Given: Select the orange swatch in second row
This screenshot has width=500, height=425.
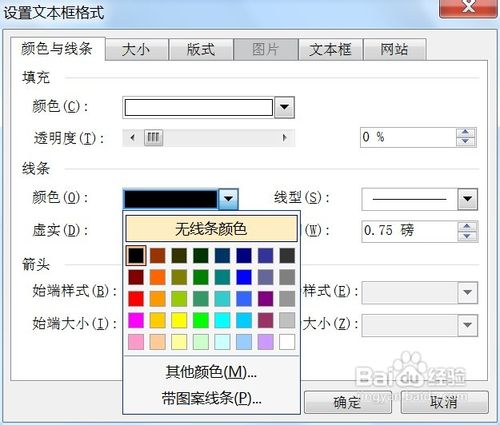Looking at the screenshot, I should [x=157, y=277].
